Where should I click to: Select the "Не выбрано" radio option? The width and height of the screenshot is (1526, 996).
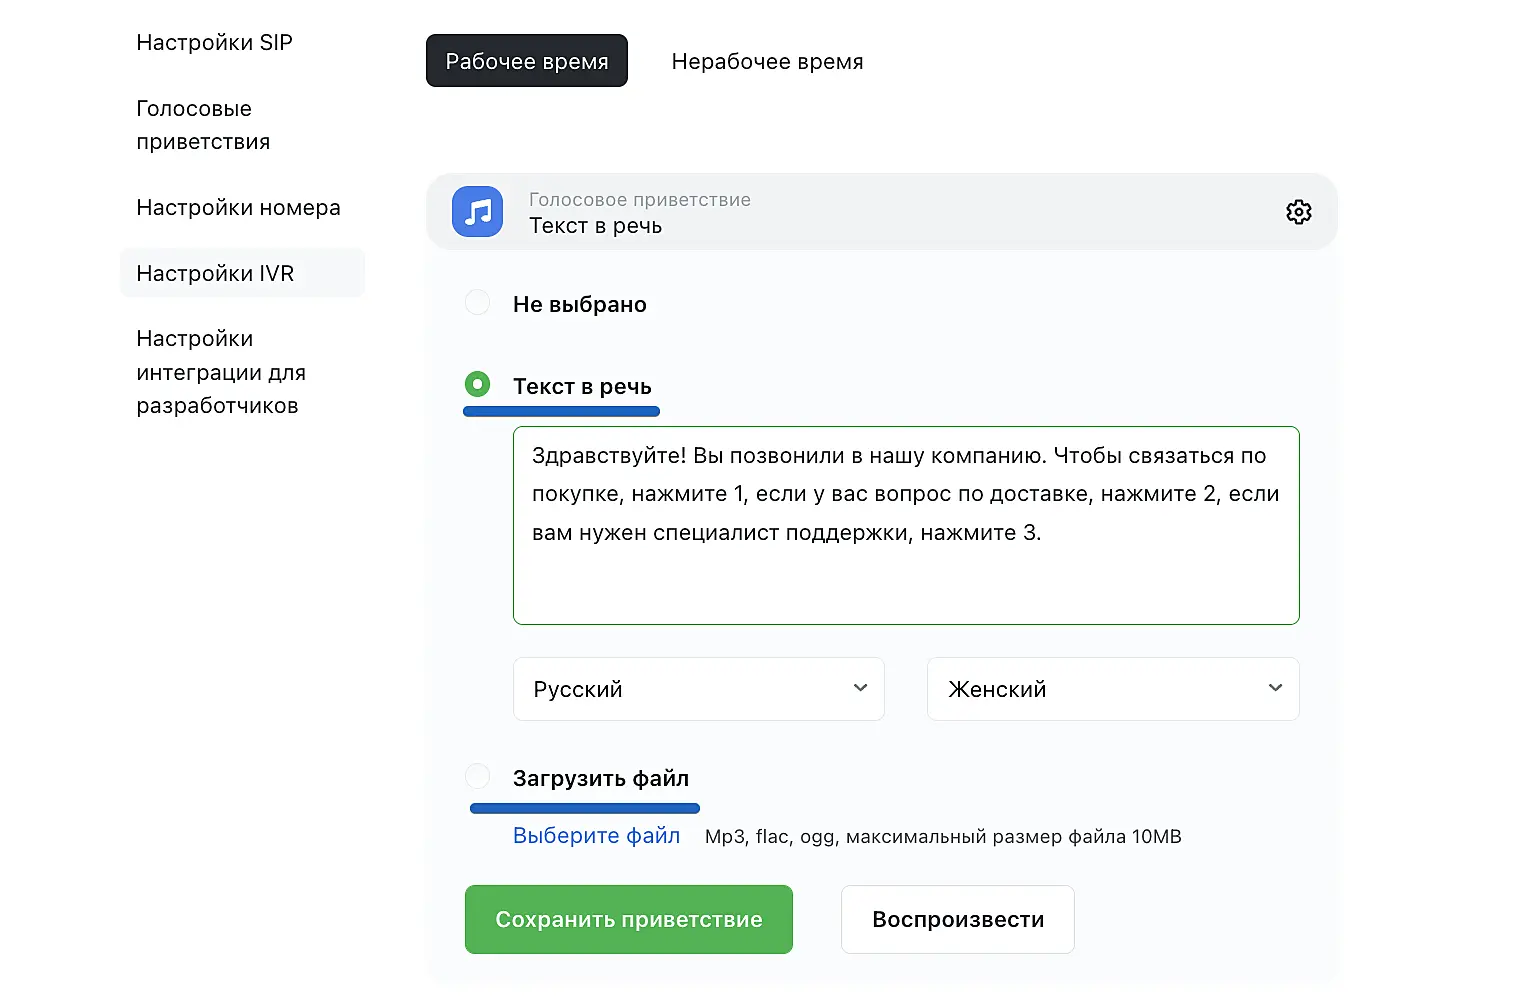pos(478,303)
